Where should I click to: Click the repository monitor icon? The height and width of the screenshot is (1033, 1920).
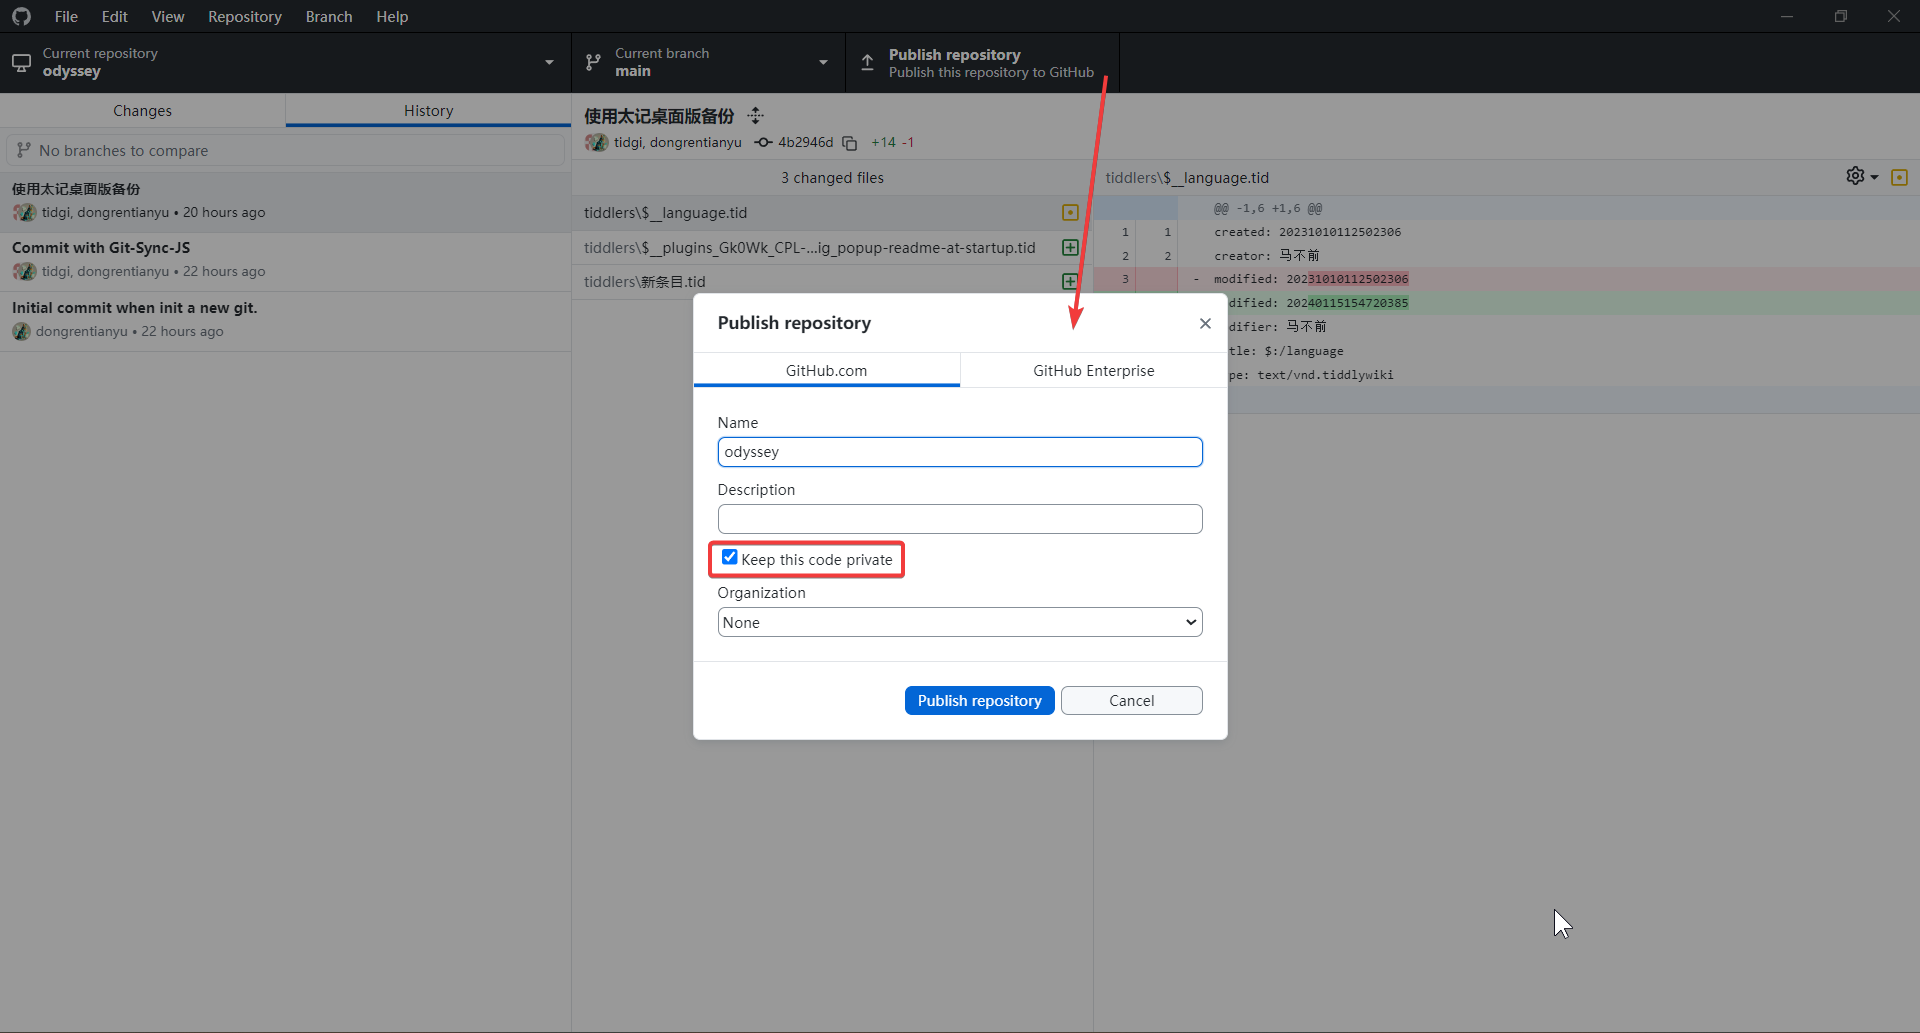[x=21, y=63]
